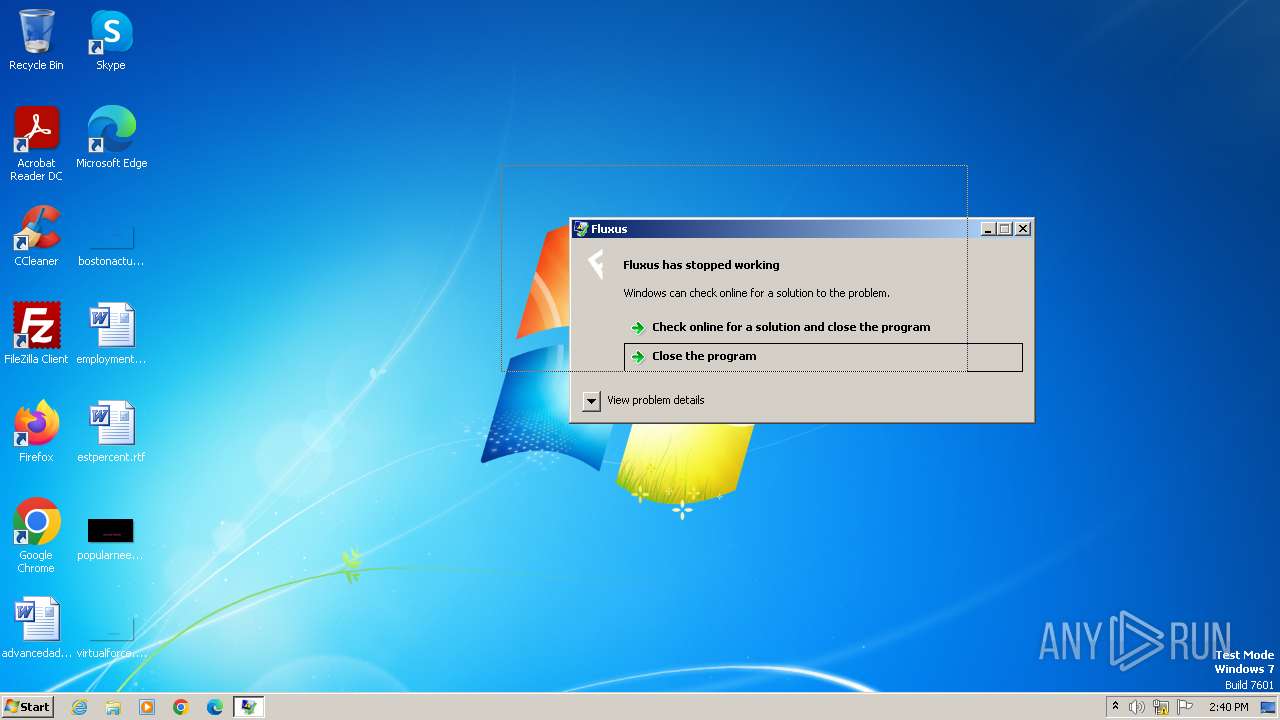Open the Google Chrome desktop shortcut
The image size is (1280, 720).
tap(36, 536)
